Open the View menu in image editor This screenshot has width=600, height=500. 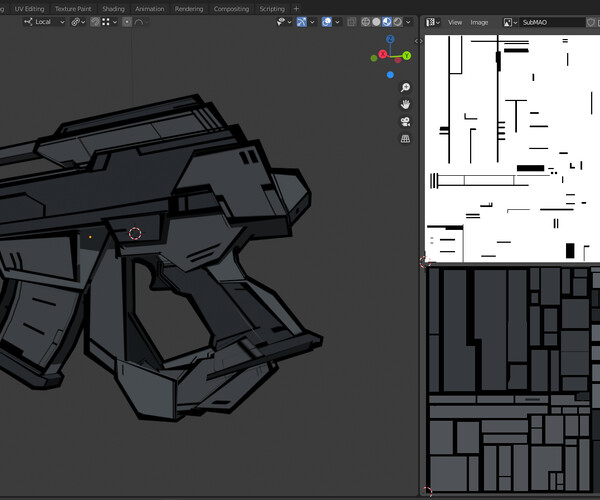[455, 21]
